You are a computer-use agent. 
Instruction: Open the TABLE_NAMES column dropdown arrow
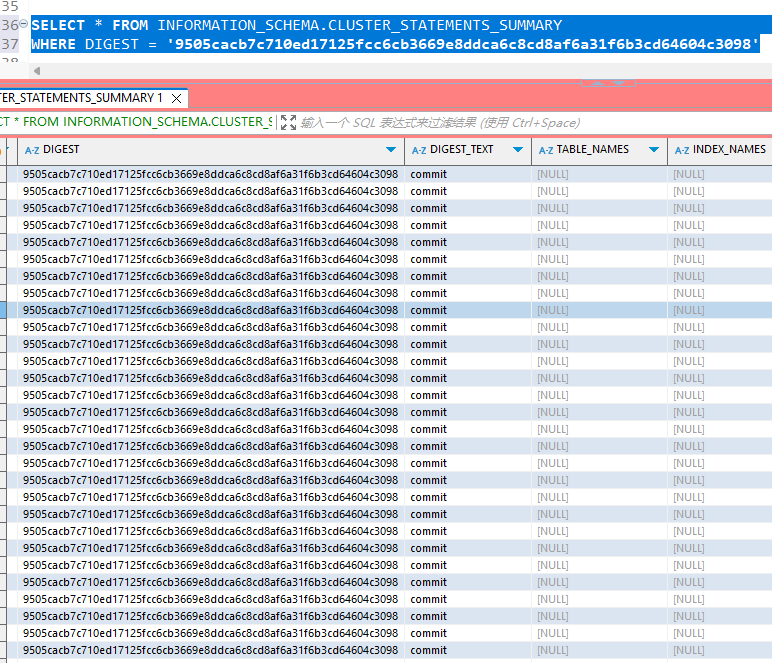tap(653, 150)
